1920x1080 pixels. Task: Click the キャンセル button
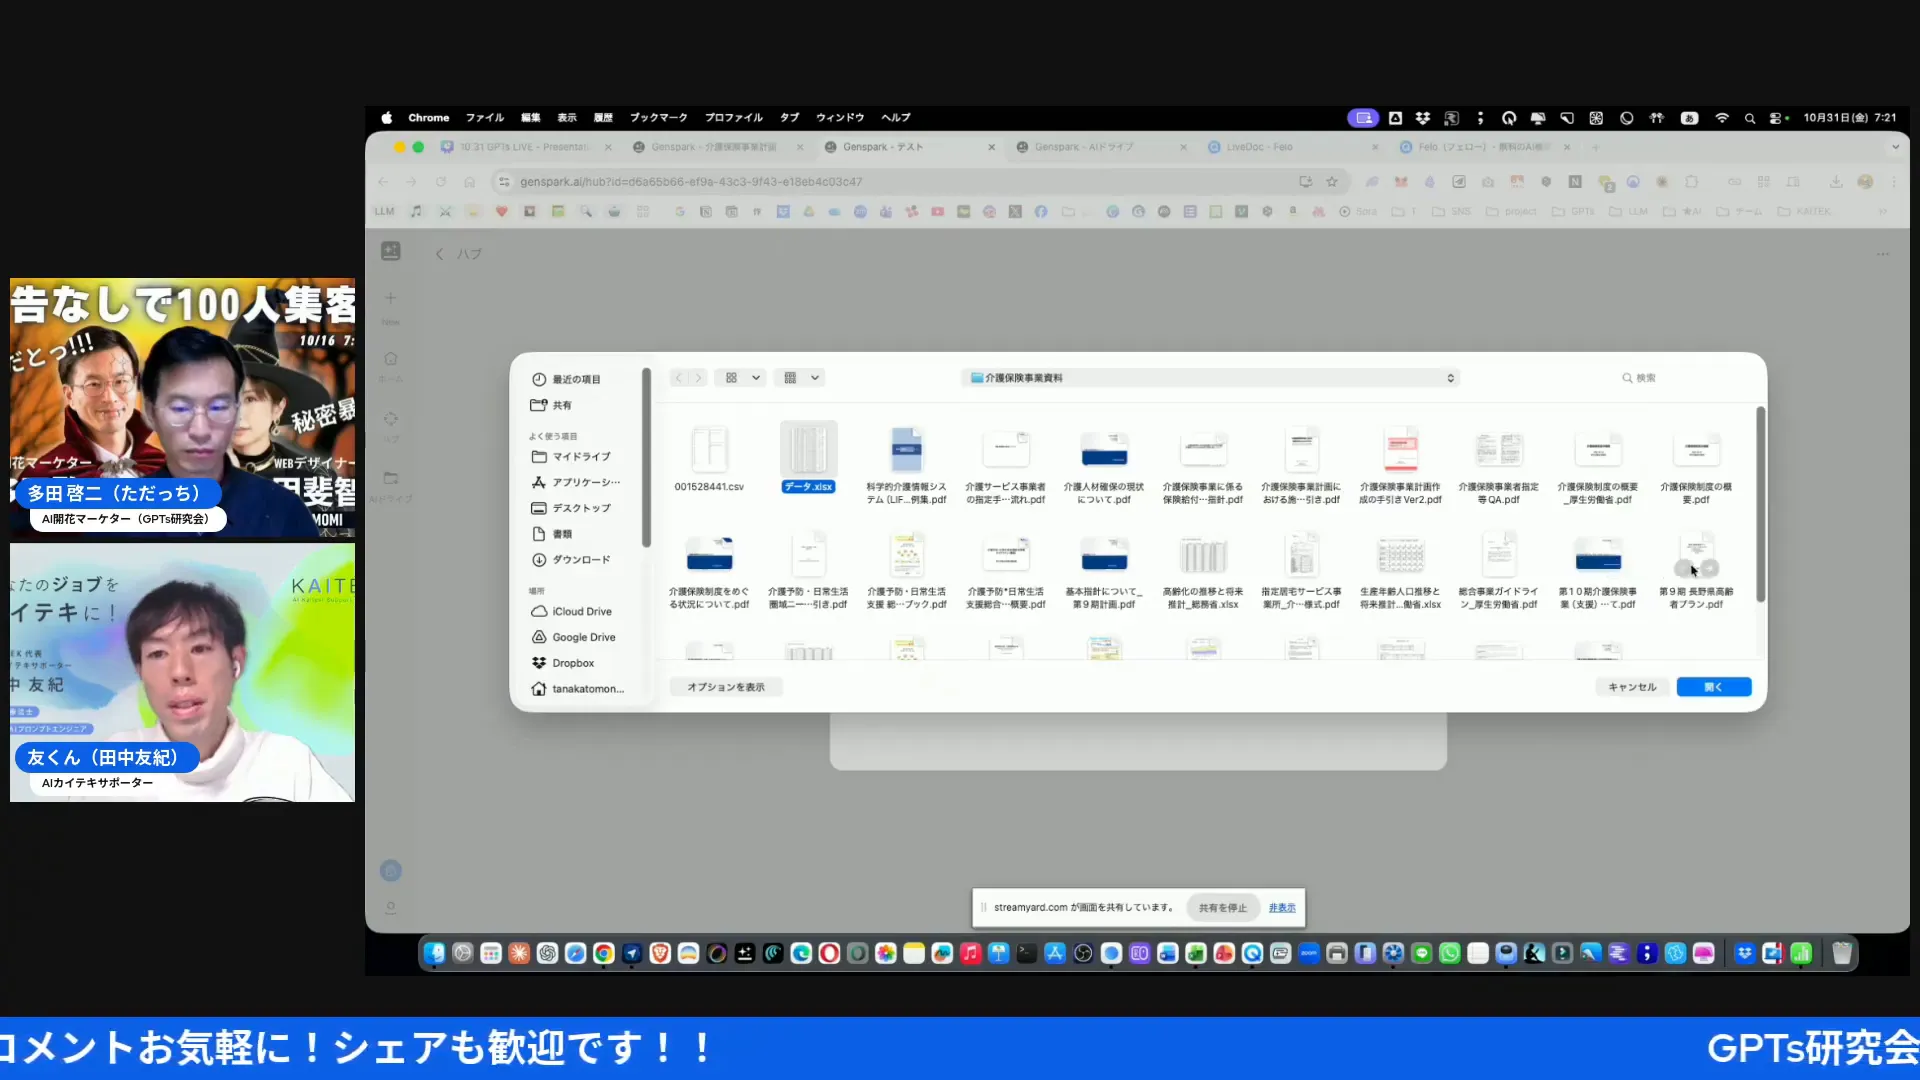pos(1632,687)
